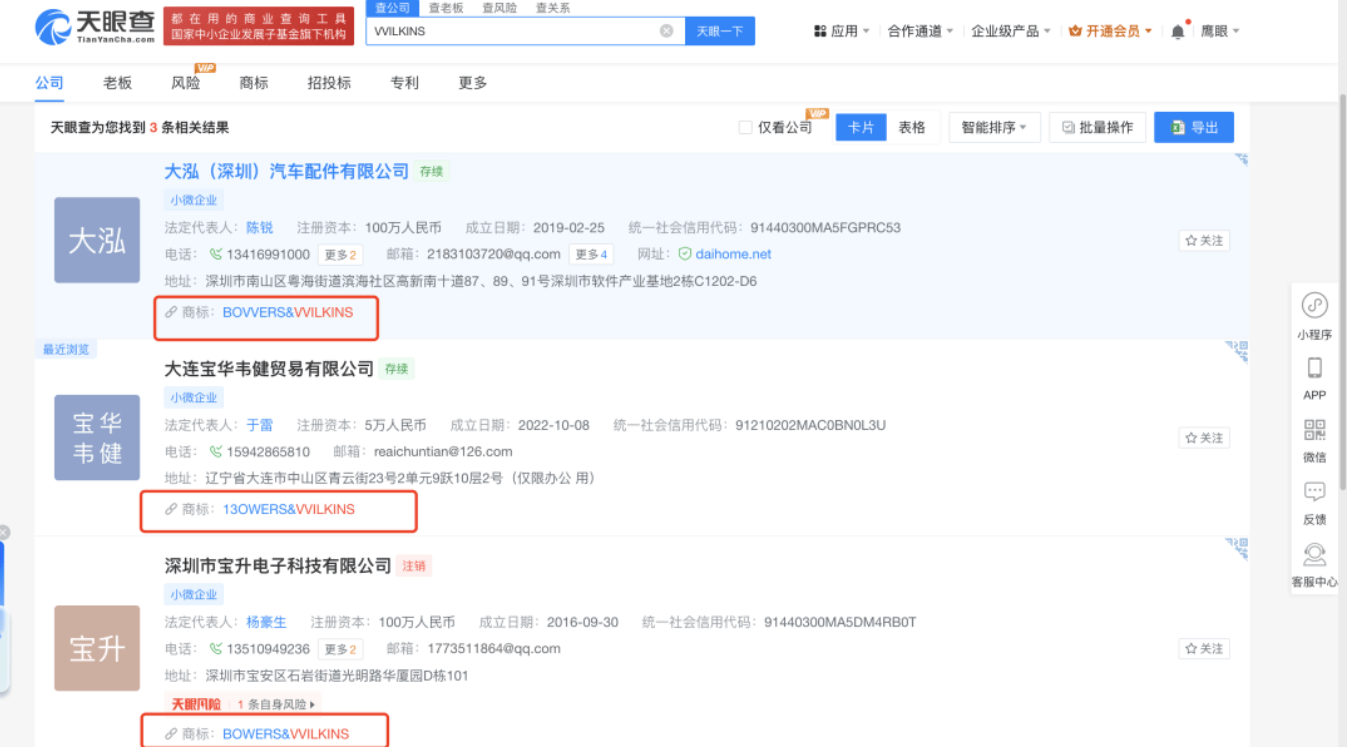Click the notification bell icon
The image size is (1348, 752).
[1177, 30]
